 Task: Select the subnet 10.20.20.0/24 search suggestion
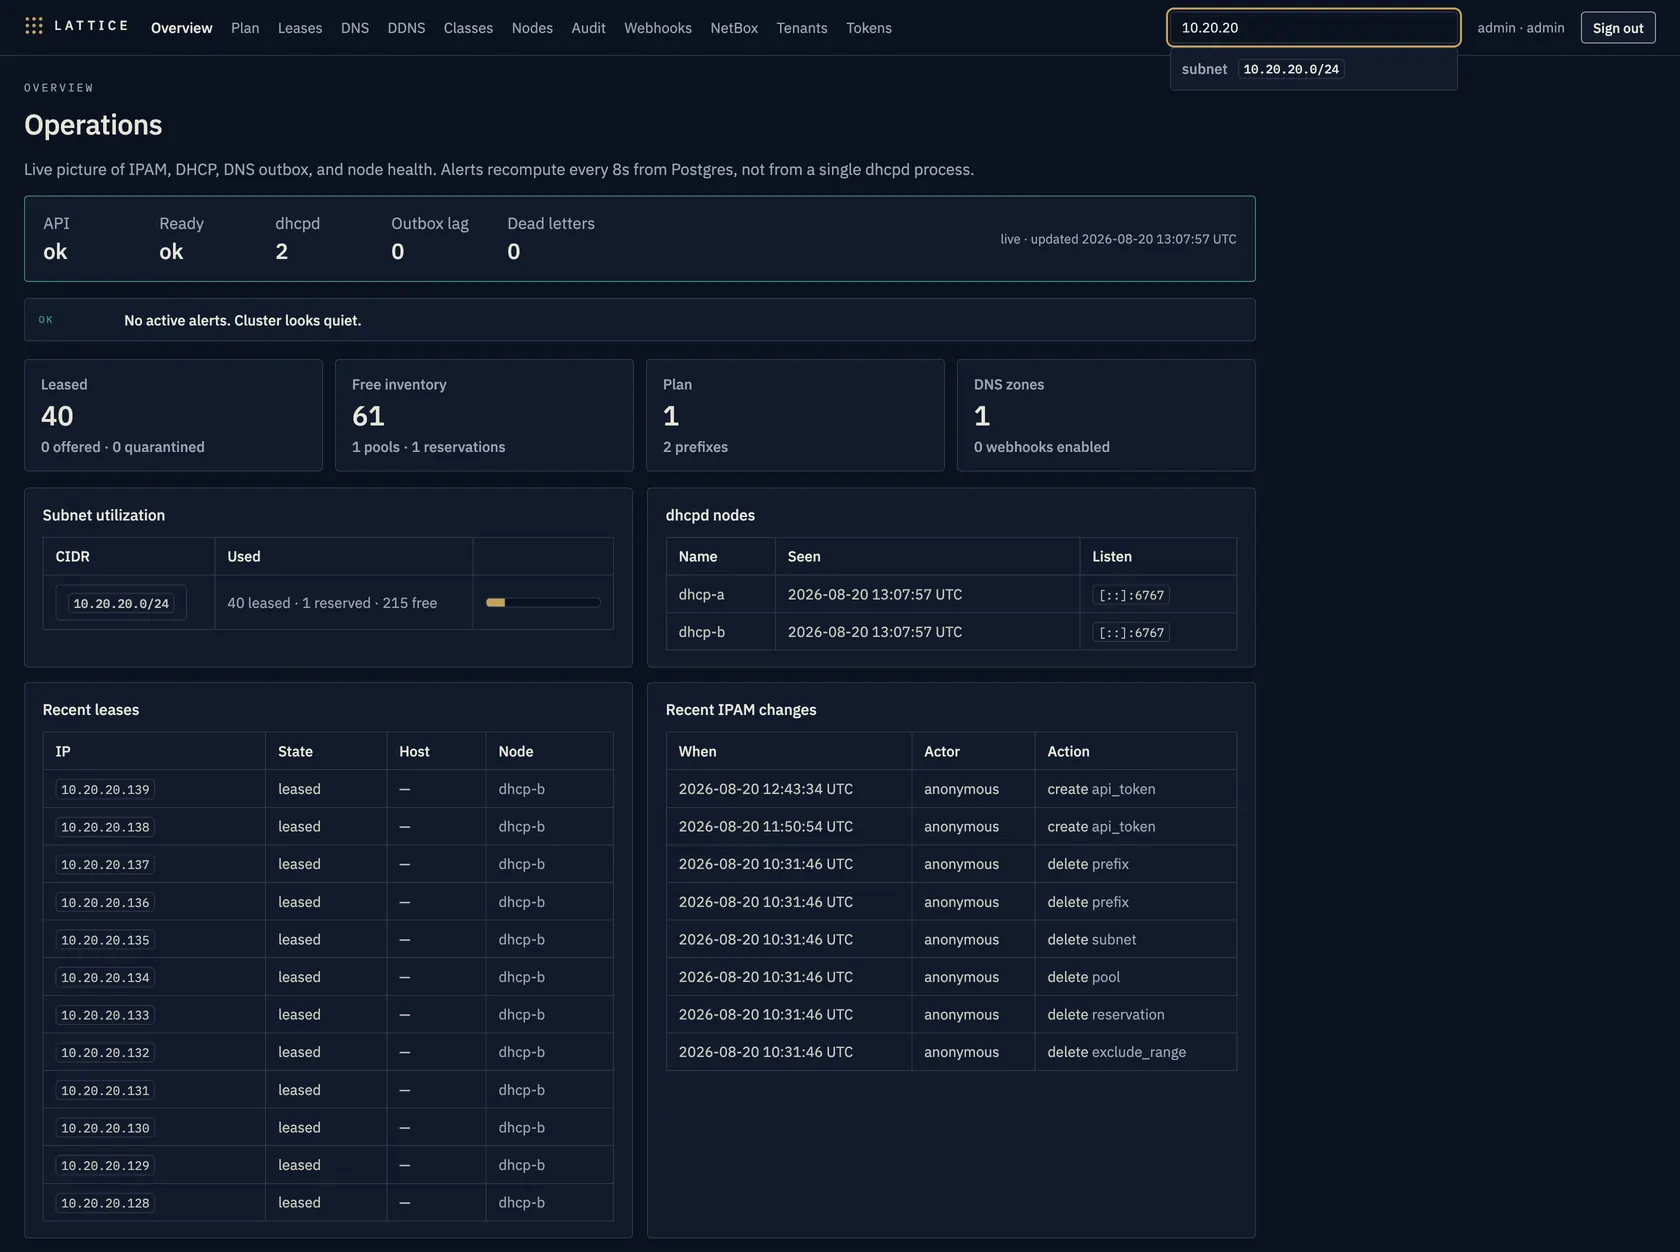tap(1313, 69)
